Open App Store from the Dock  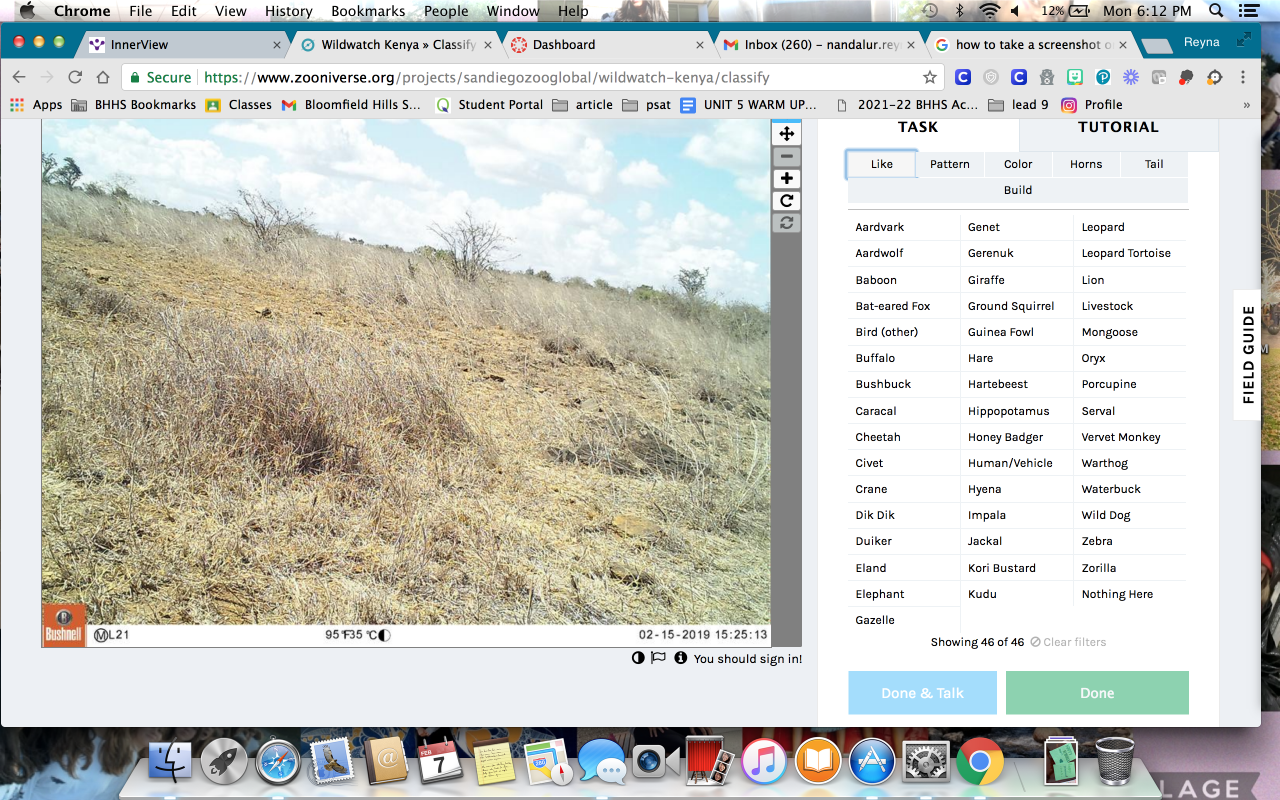pyautogui.click(x=872, y=763)
